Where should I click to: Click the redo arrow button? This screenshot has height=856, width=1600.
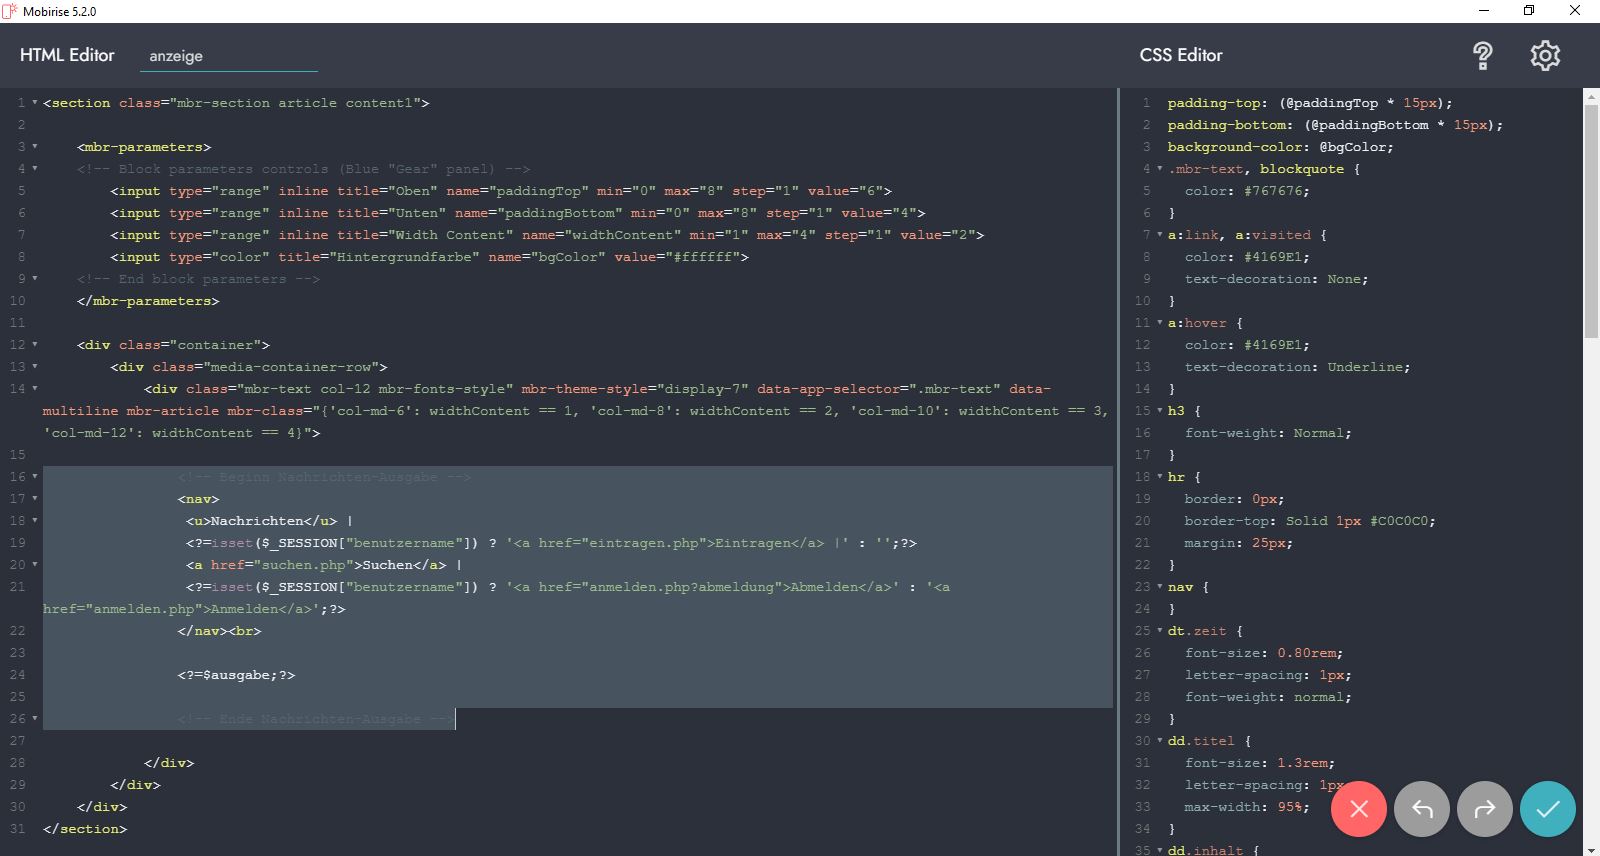coord(1485,809)
